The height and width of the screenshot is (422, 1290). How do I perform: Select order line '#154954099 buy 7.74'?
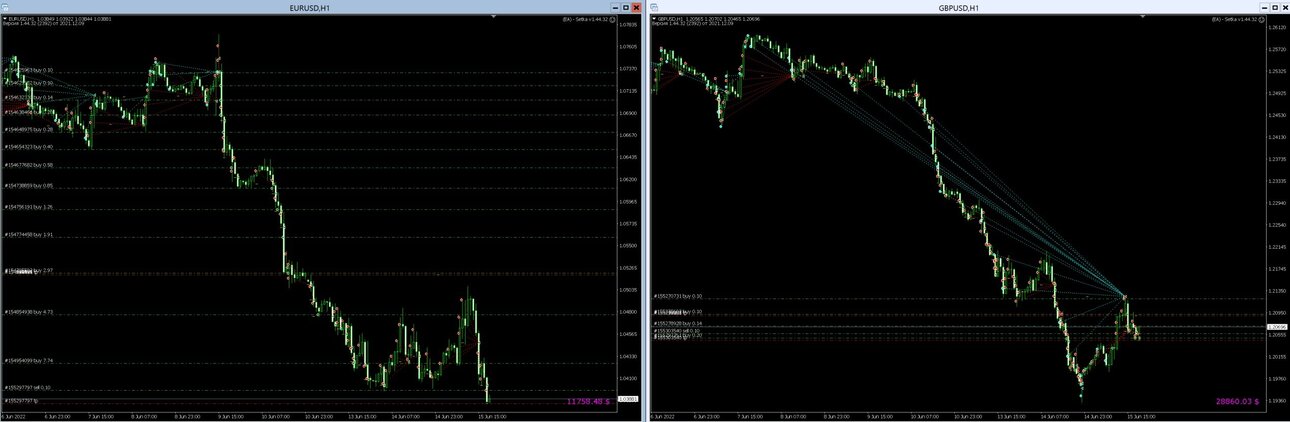[29, 360]
